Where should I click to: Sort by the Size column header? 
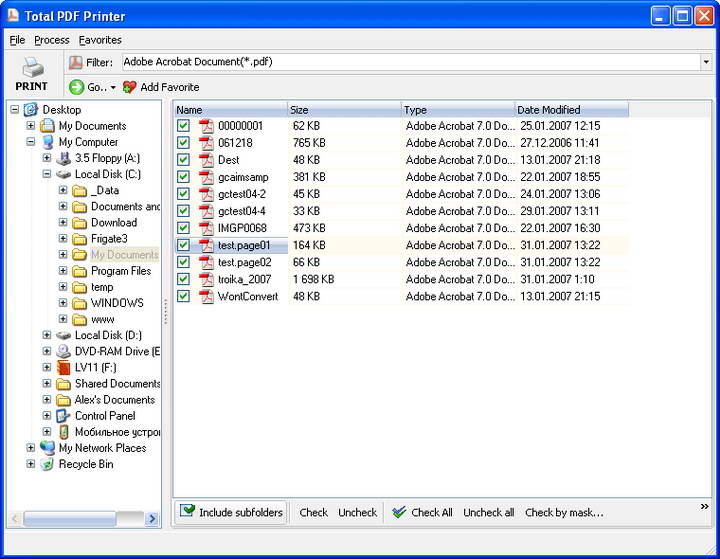344,110
